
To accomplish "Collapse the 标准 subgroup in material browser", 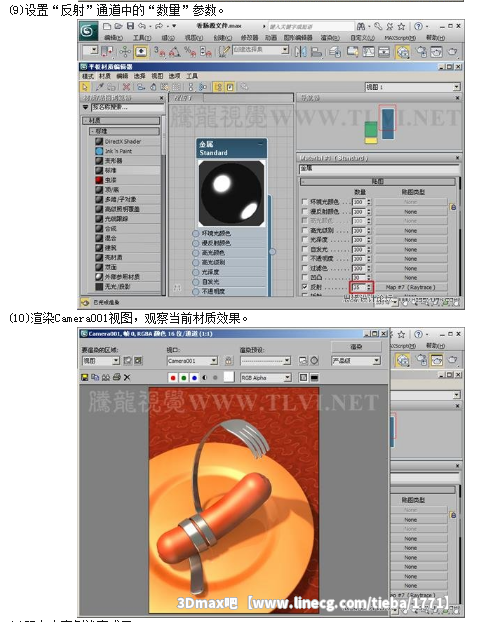I will pos(125,131).
